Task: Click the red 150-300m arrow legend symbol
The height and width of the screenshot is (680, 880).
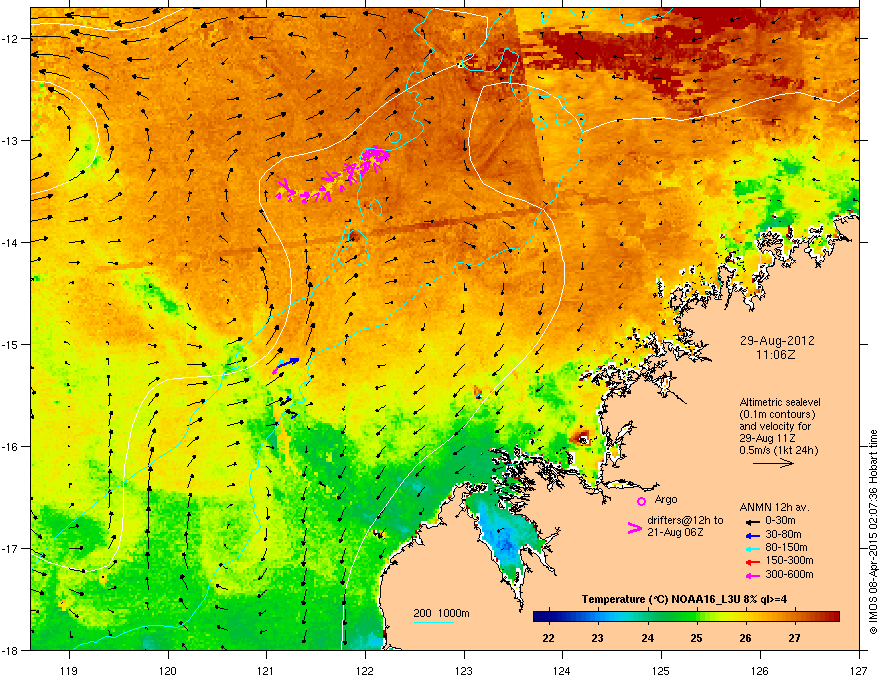Action: pyautogui.click(x=752, y=562)
